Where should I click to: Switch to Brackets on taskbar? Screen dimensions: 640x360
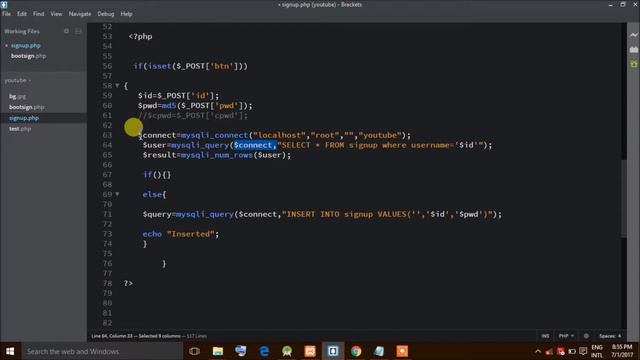[333, 351]
